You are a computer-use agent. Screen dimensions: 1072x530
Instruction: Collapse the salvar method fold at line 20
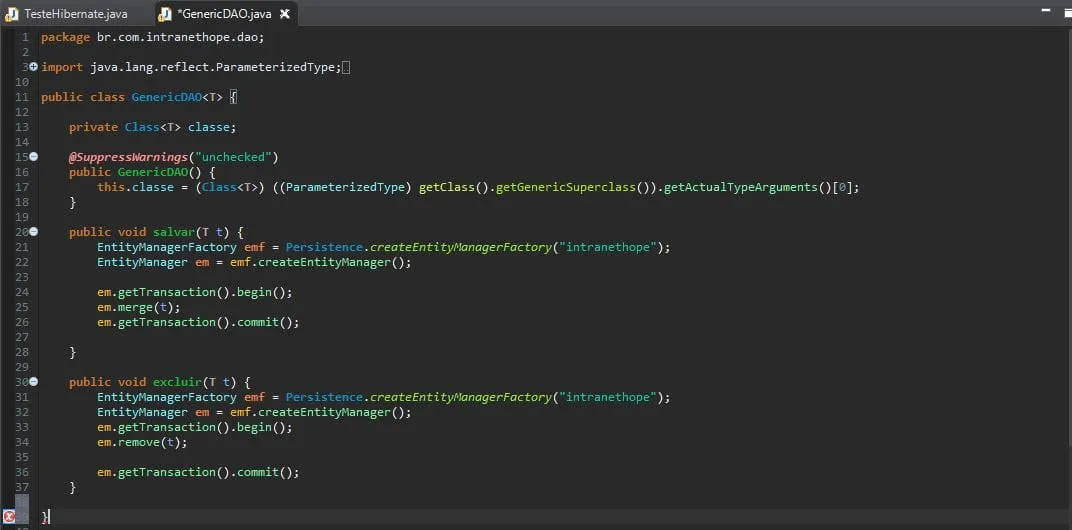pyautogui.click(x=33, y=232)
